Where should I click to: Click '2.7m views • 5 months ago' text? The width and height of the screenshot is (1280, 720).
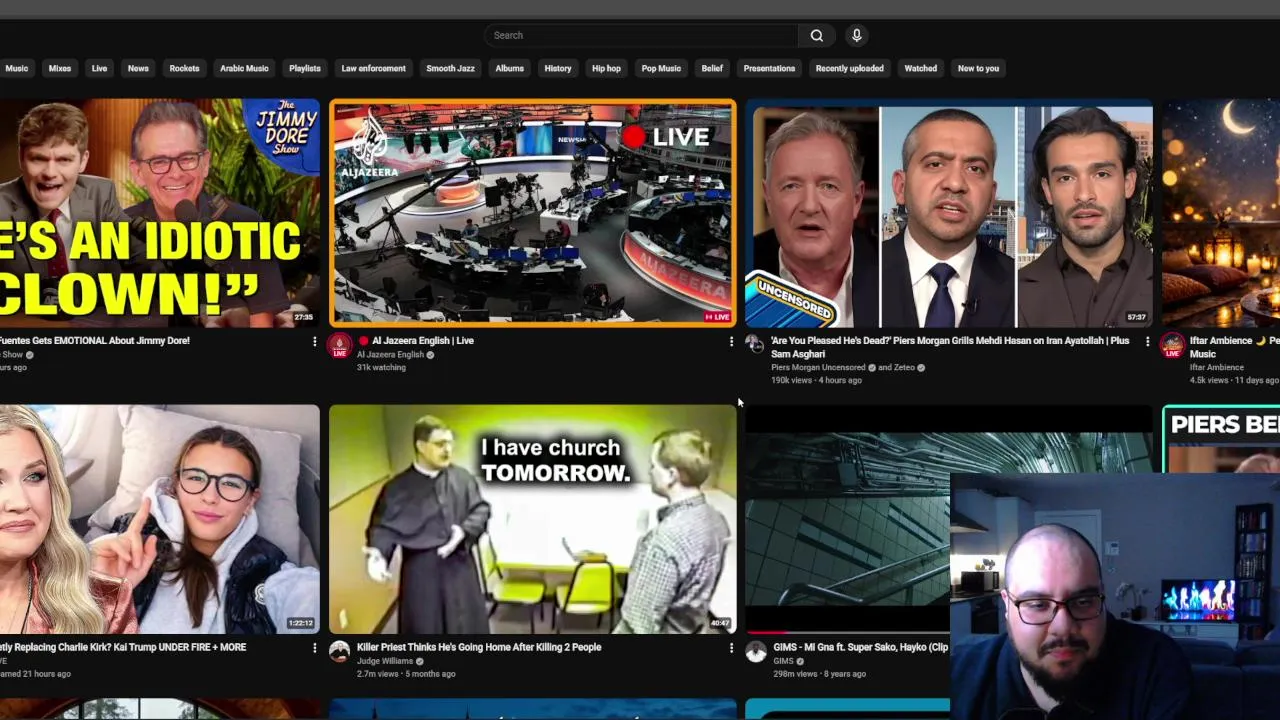pyautogui.click(x=406, y=674)
